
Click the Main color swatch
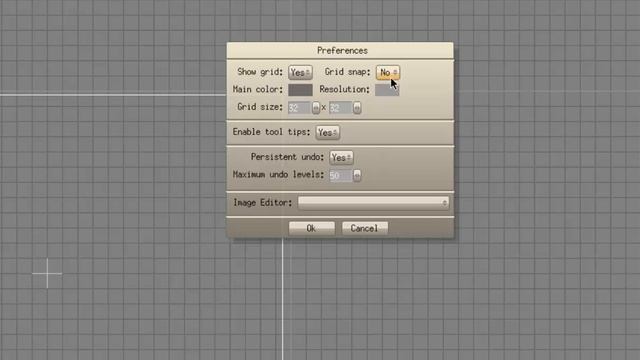[x=300, y=90]
